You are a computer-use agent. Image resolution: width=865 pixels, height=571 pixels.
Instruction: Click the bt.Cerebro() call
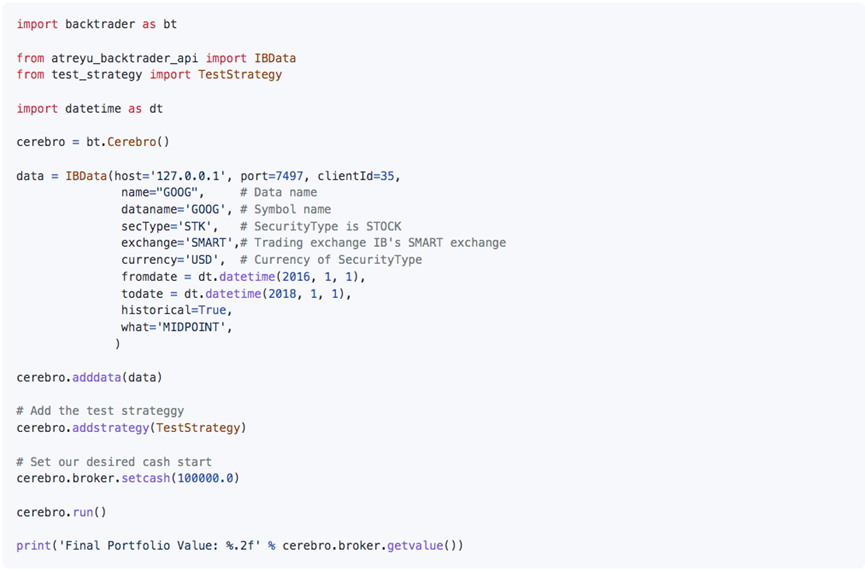click(127, 142)
